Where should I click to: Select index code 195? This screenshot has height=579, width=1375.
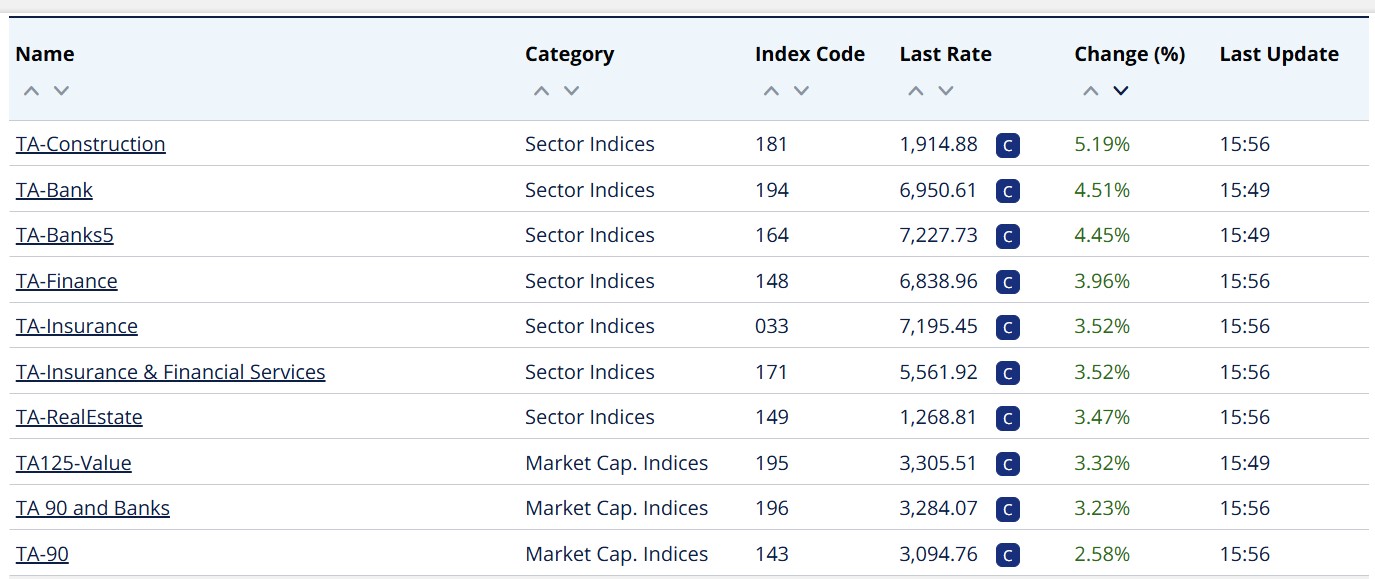point(772,463)
